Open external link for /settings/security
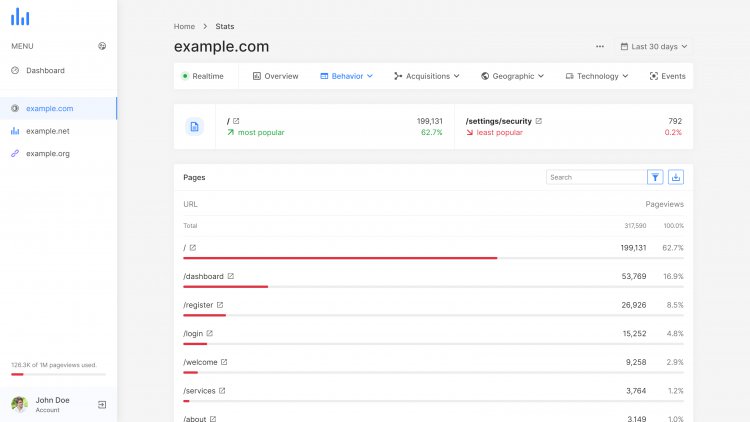The height and width of the screenshot is (422, 750). coord(539,121)
